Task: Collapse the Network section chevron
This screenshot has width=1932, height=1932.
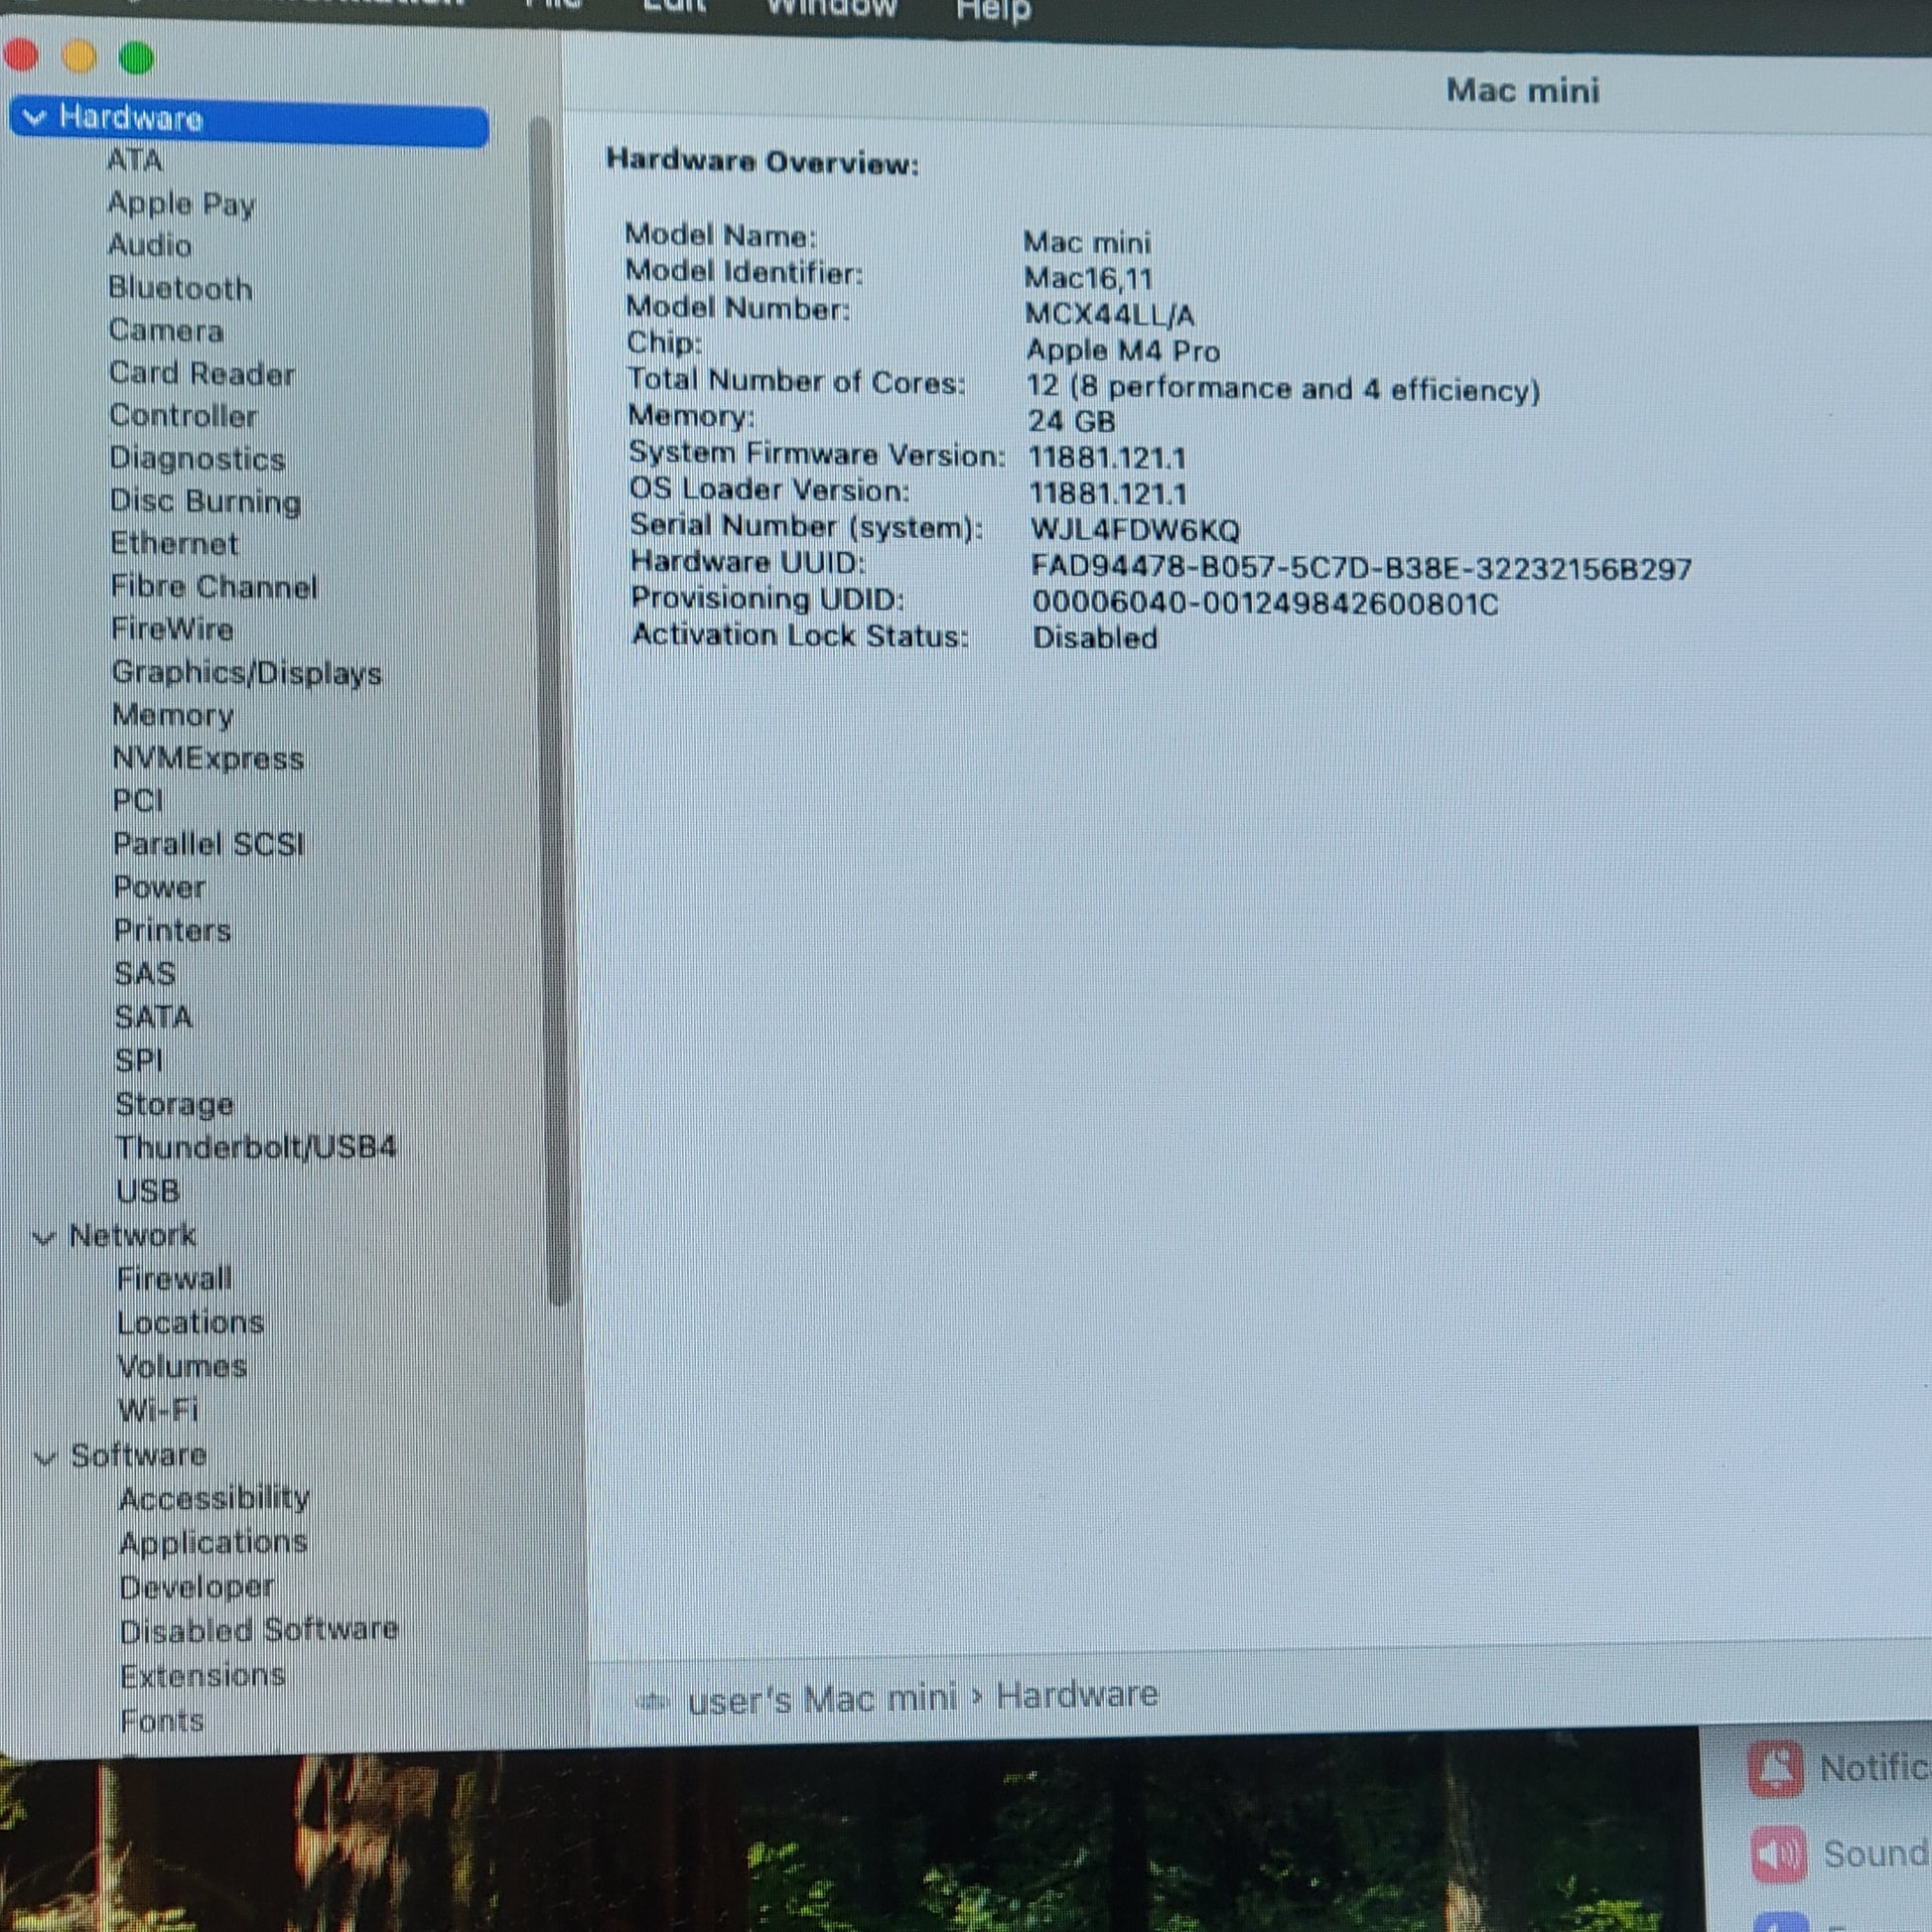Action: (x=44, y=1238)
